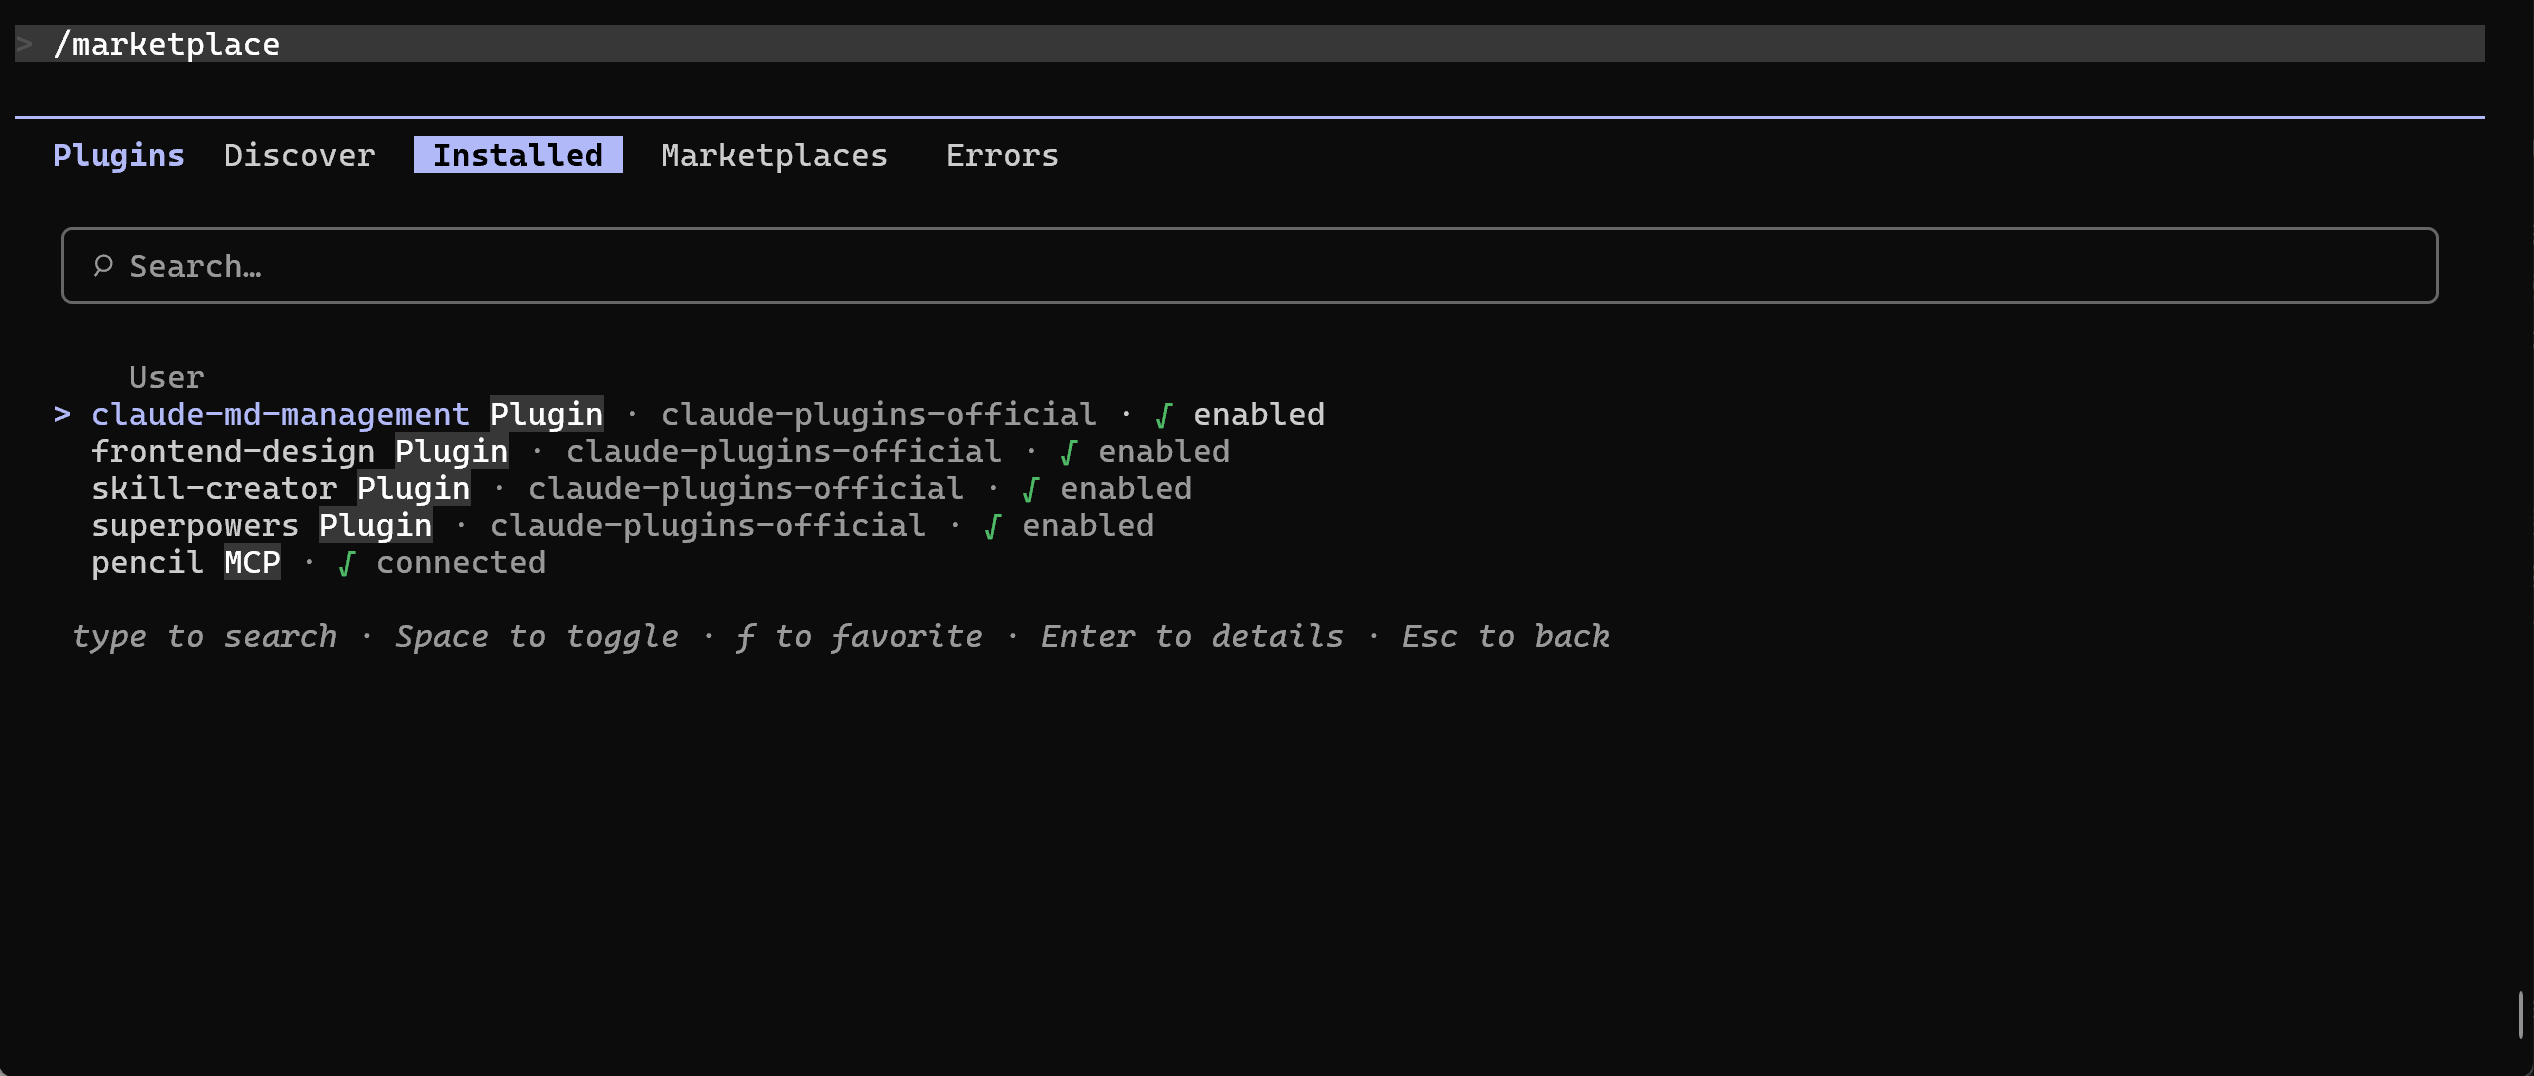Click claude-plugins-official source on superpowers row
Viewport: 2534px width, 1076px height.
[x=707, y=526]
